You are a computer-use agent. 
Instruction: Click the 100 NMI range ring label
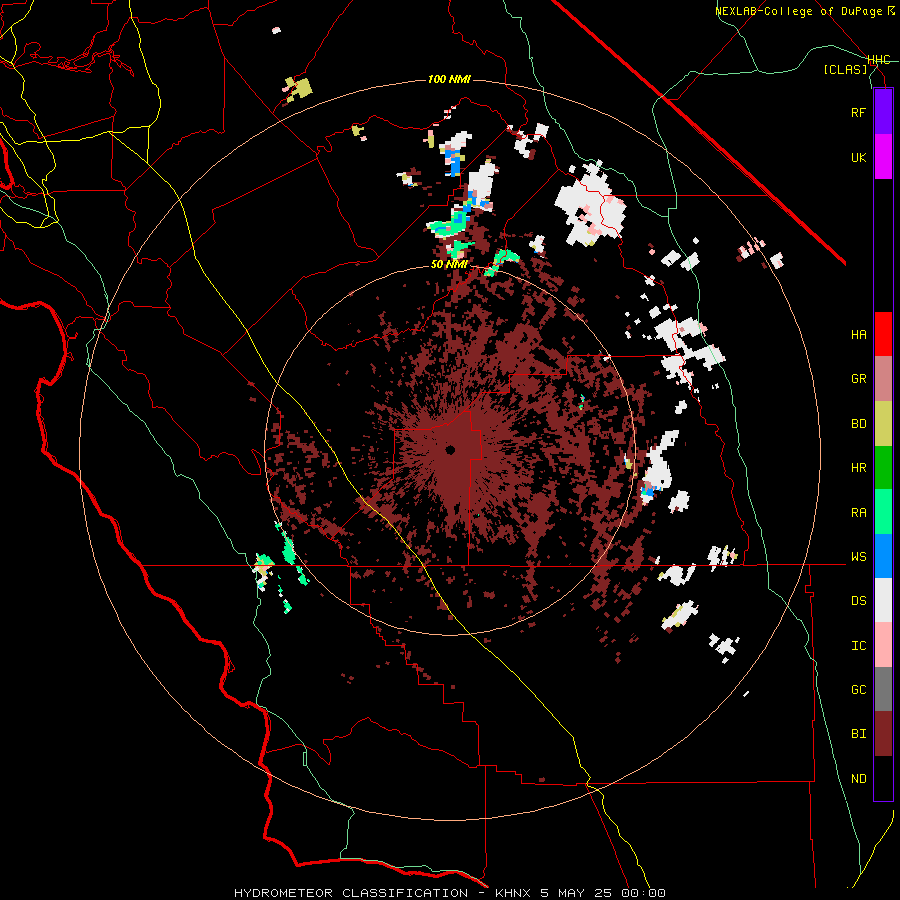(449, 79)
